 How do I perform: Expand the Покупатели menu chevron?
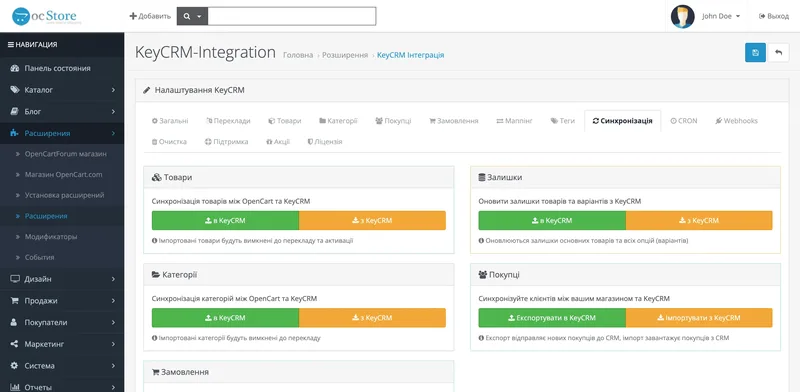coord(113,323)
